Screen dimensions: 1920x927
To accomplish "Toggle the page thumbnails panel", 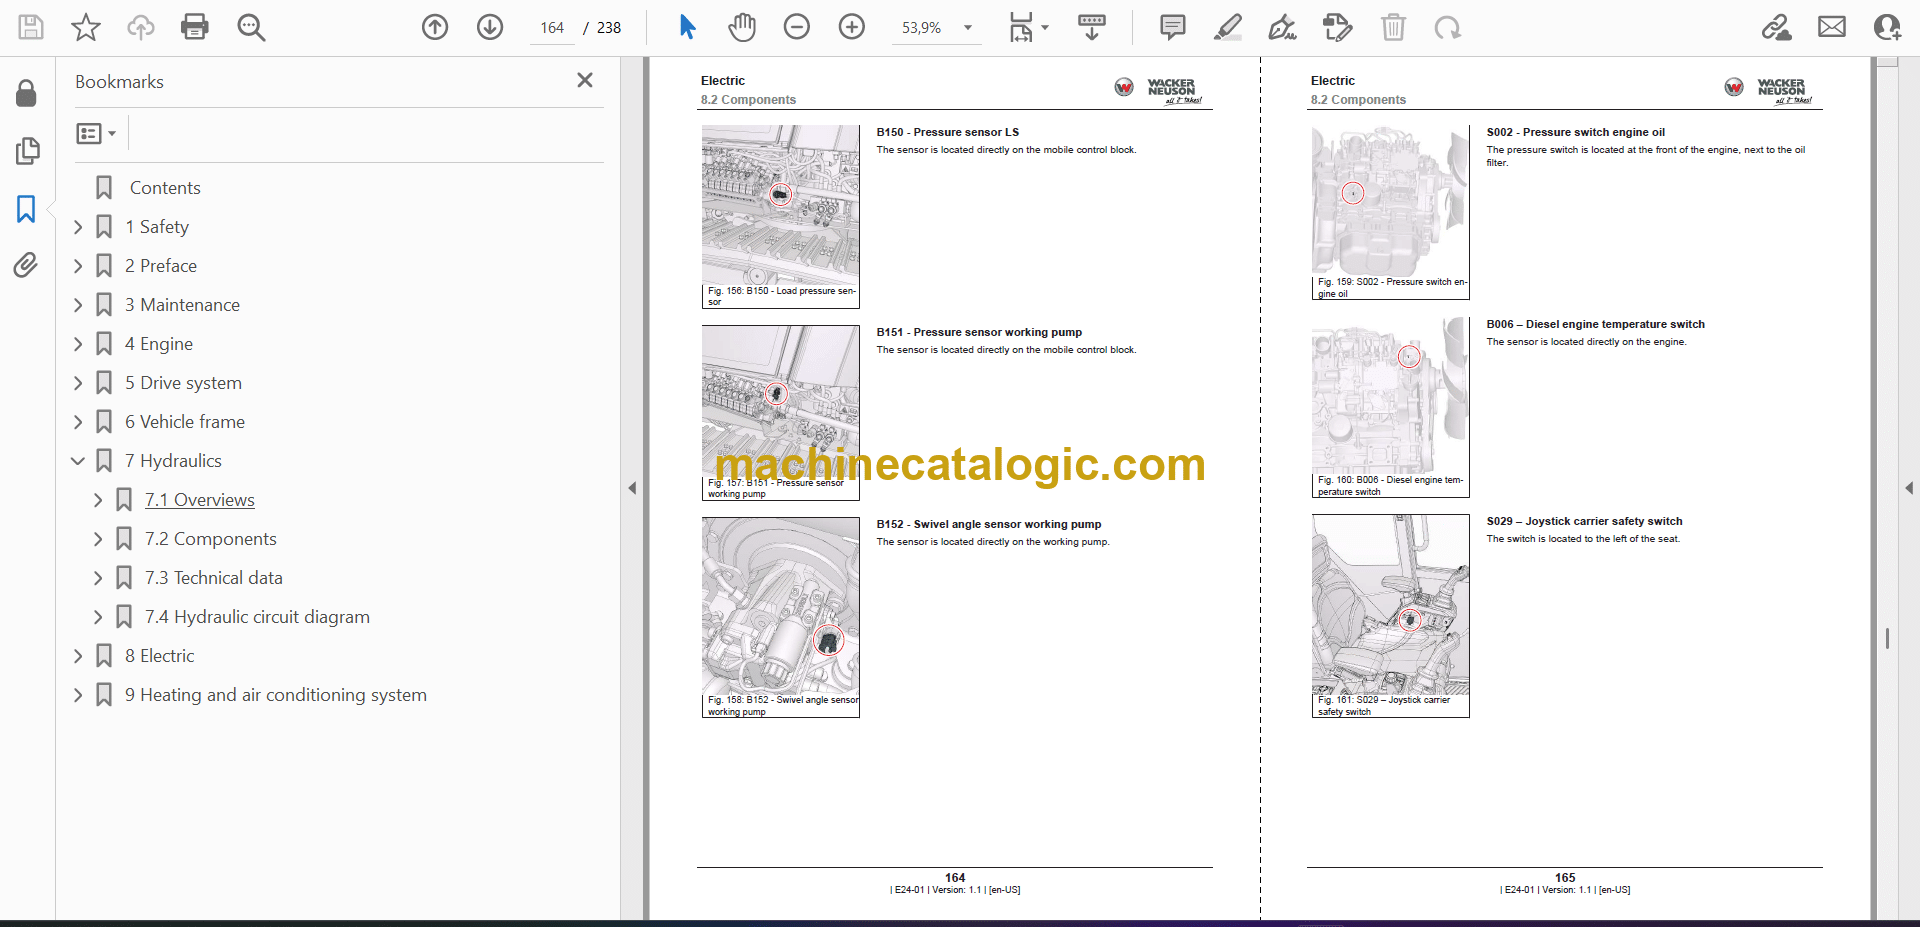I will pos(26,151).
